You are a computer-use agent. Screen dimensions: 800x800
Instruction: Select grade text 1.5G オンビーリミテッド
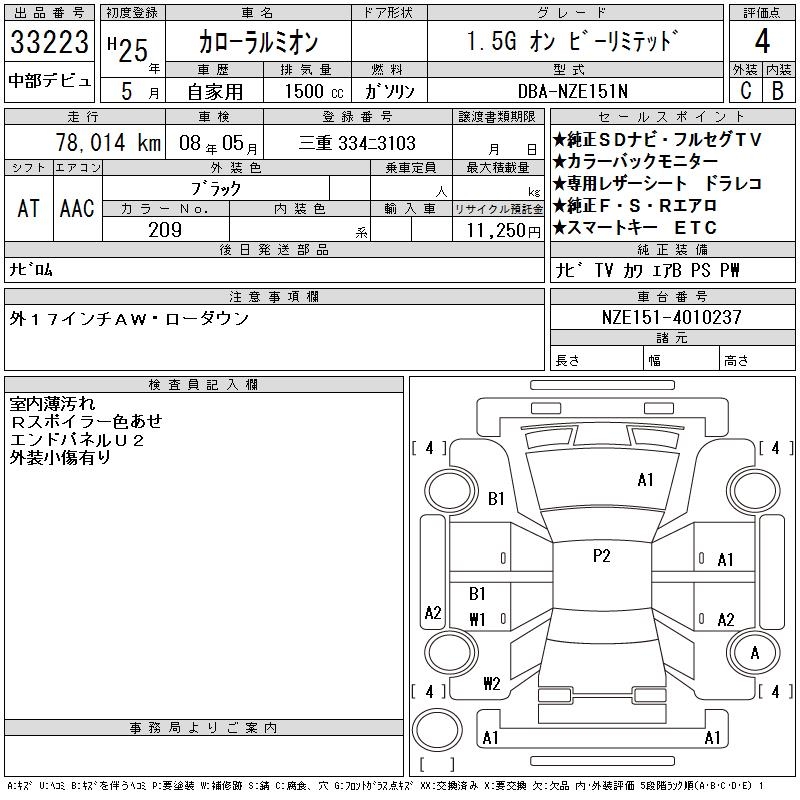coord(573,41)
